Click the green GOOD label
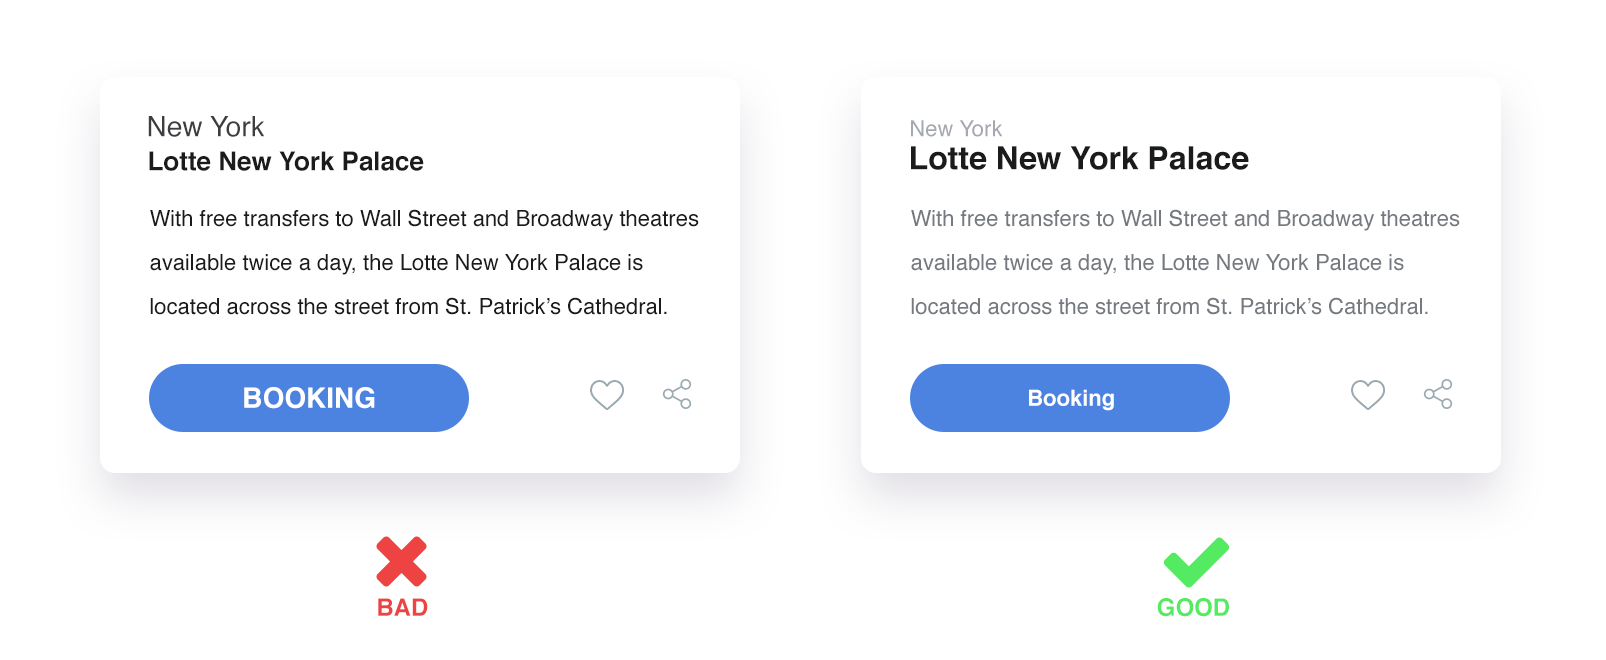 pos(1193,608)
